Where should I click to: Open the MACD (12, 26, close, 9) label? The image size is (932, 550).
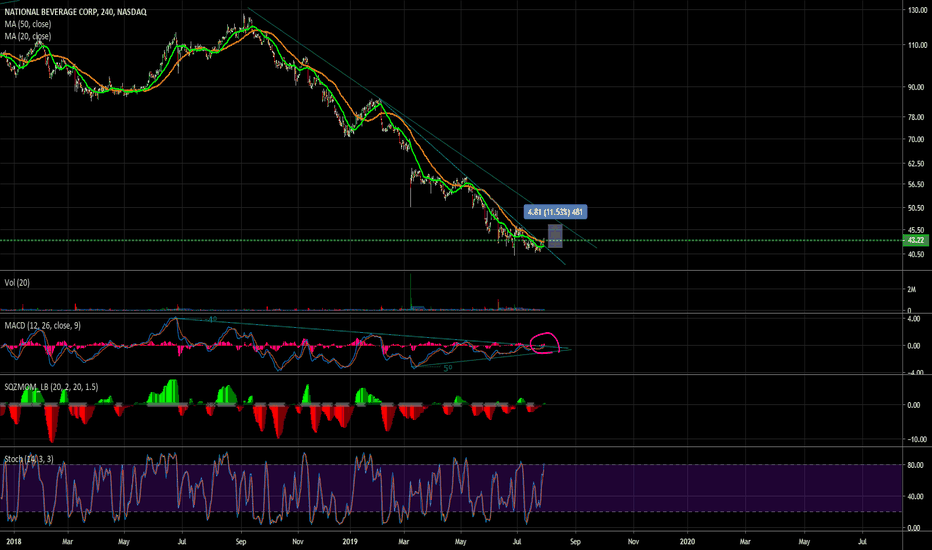coord(43,326)
